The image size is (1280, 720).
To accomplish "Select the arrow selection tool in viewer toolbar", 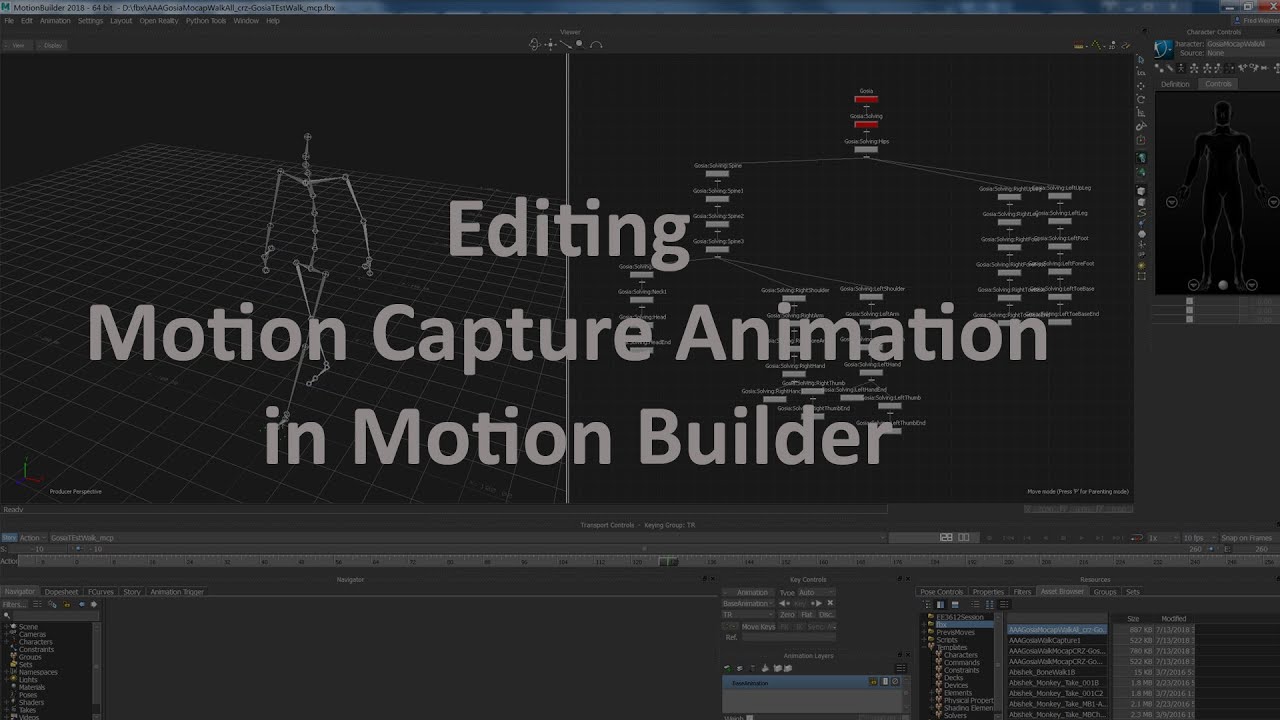I will tap(1141, 59).
